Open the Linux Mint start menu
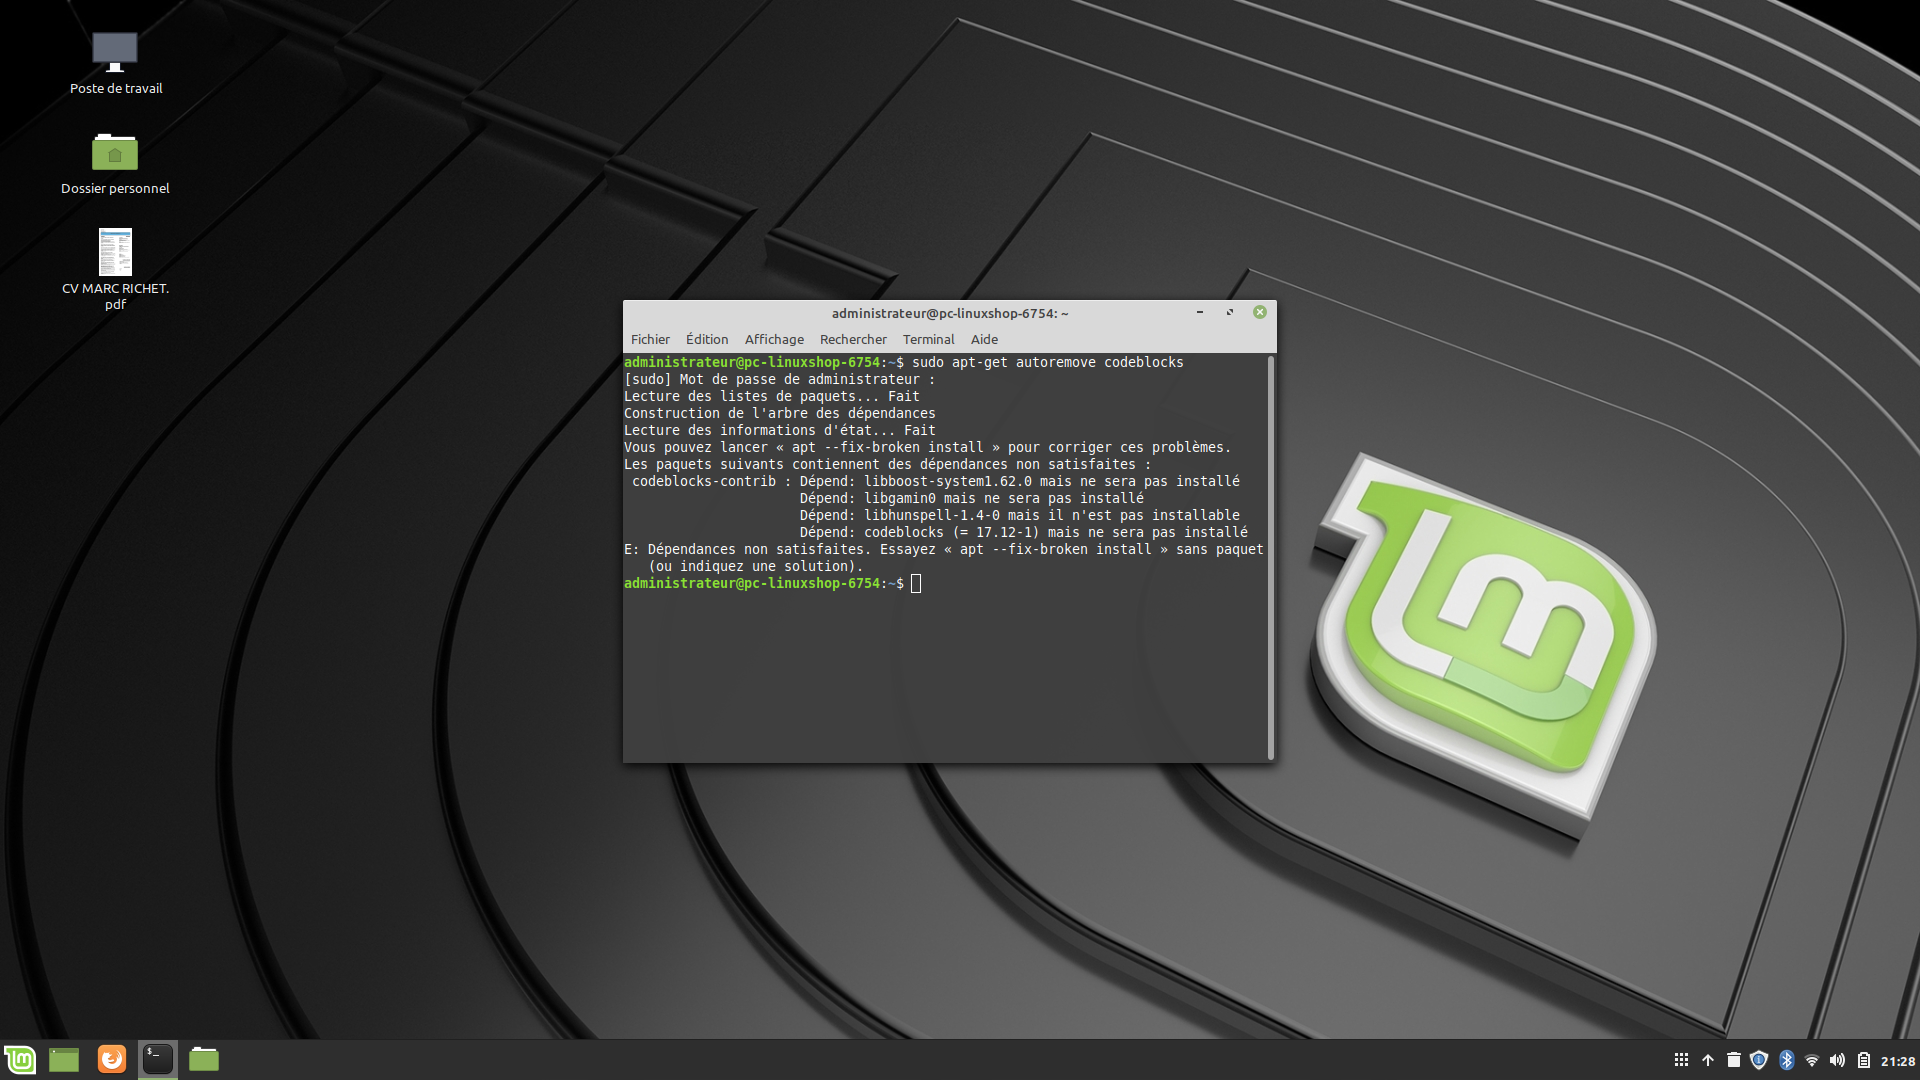This screenshot has height=1080, width=1920. click(x=20, y=1059)
